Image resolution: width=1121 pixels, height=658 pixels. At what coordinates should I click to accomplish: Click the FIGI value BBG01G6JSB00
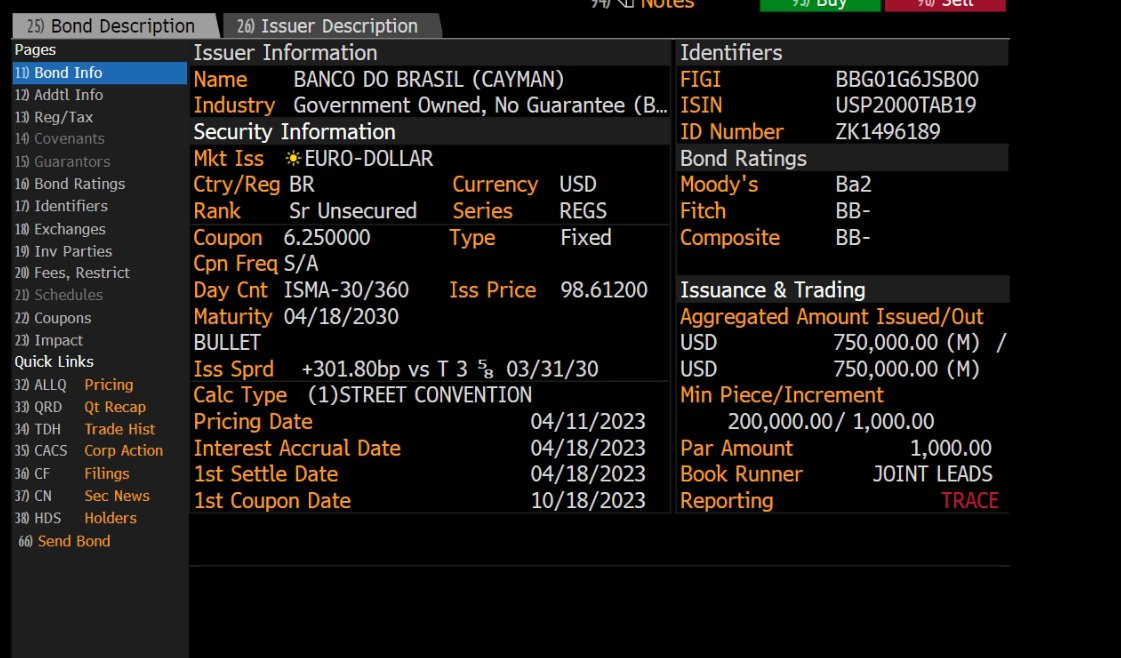coord(907,79)
